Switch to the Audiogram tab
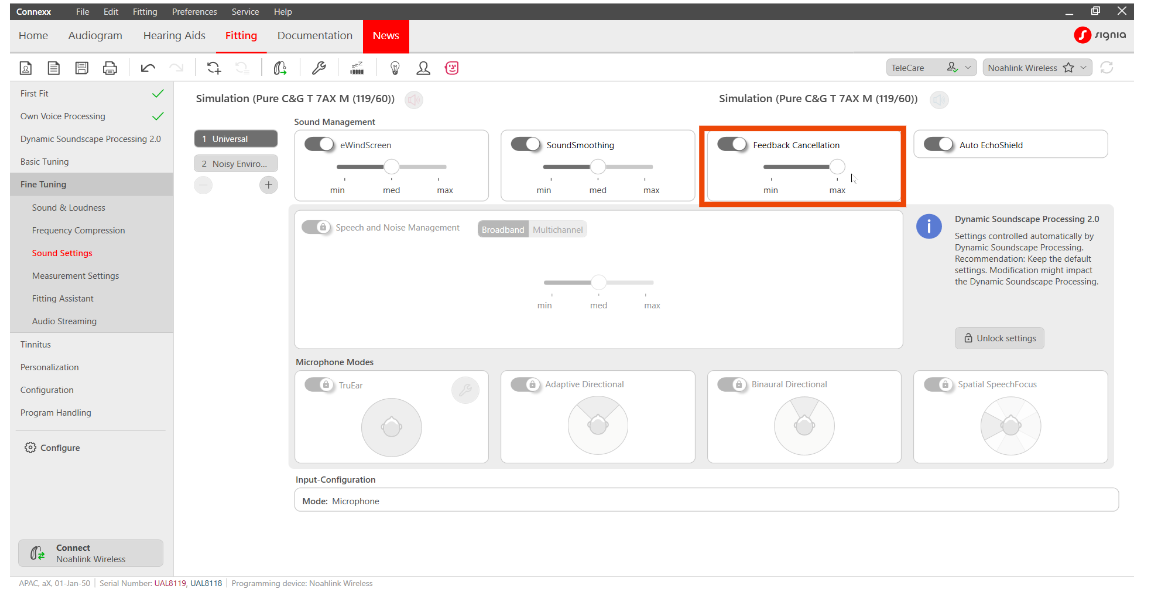The image size is (1150, 589). coord(95,35)
